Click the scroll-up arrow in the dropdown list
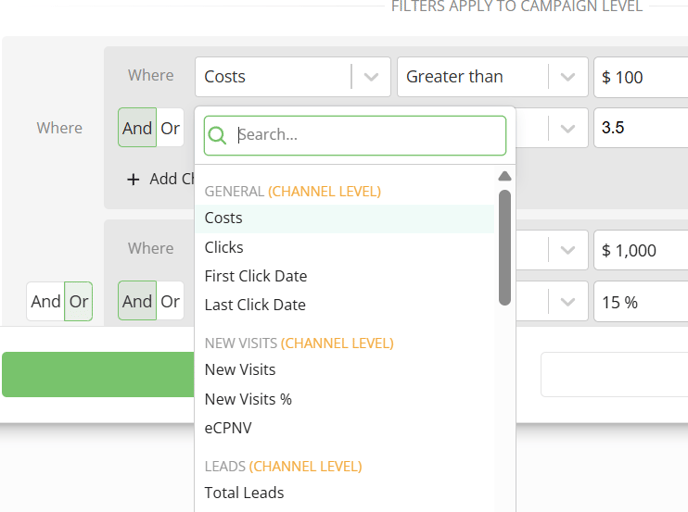Viewport: 688px width, 512px height. tap(505, 176)
